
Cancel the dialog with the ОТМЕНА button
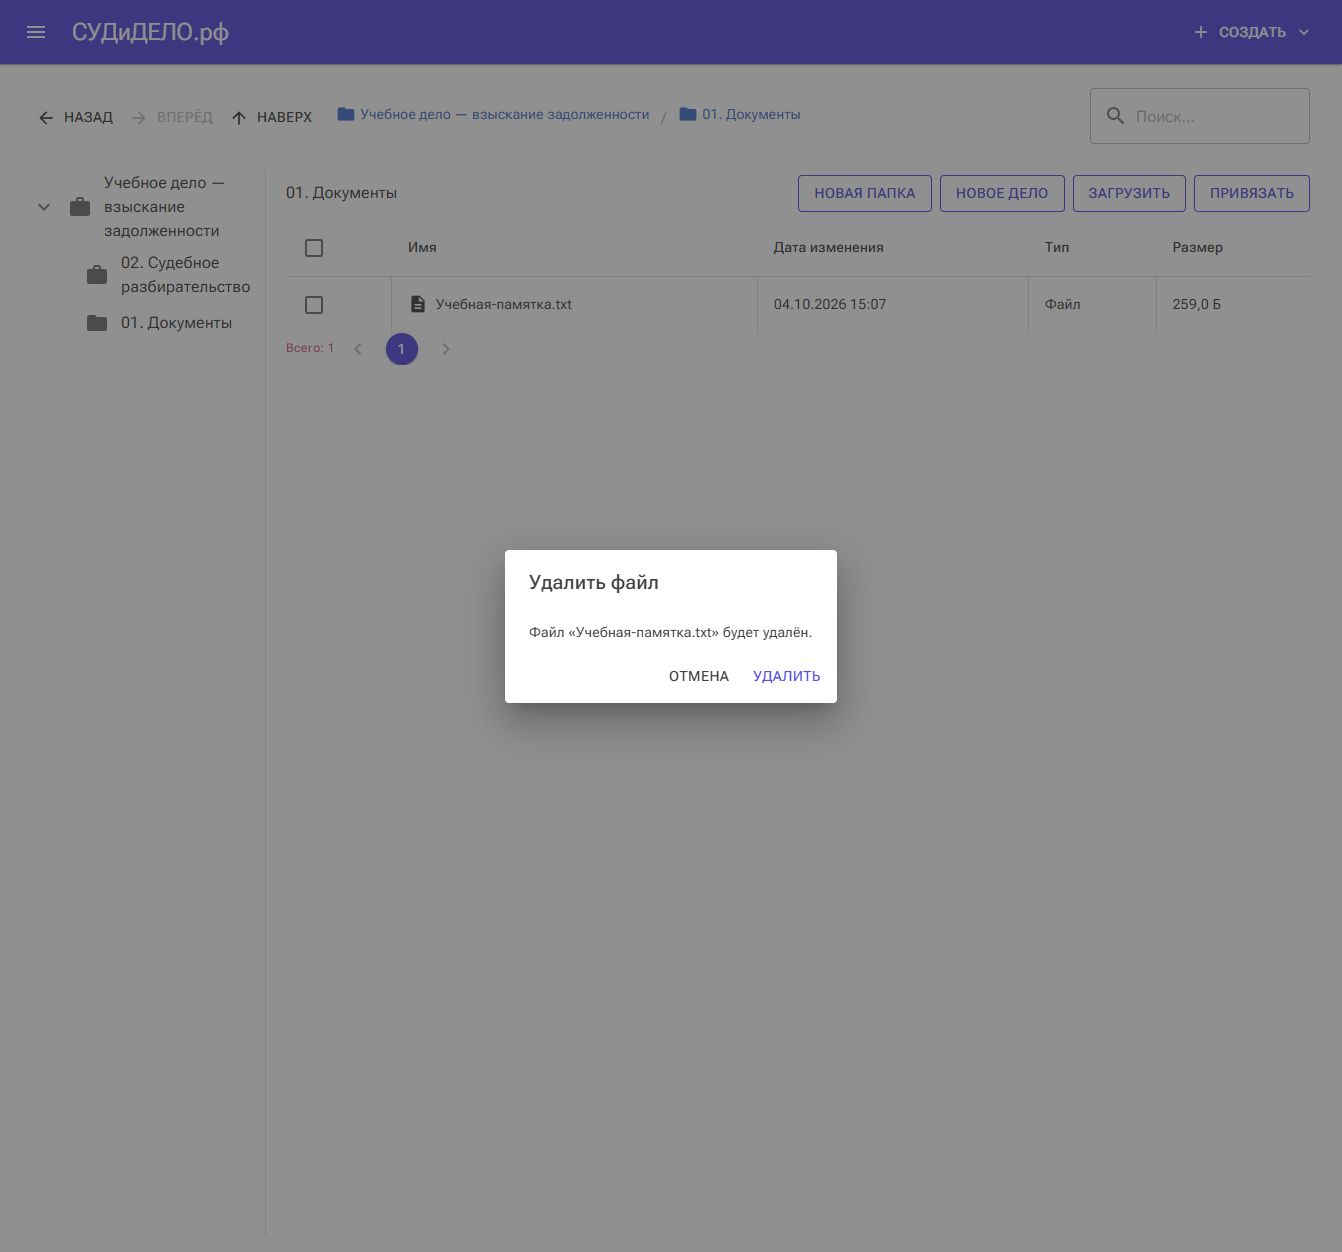[699, 676]
